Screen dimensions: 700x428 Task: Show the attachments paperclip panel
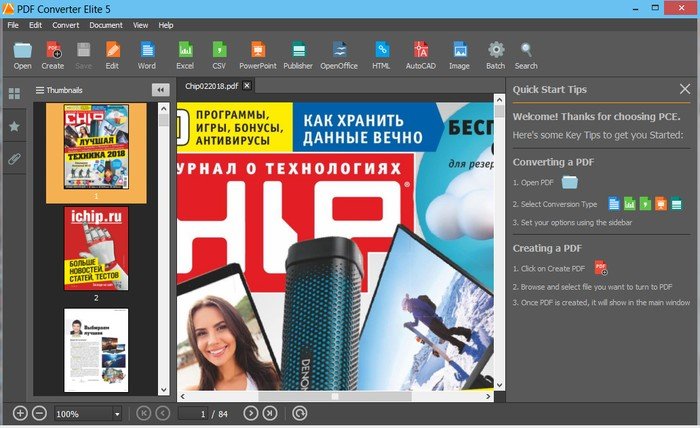[x=14, y=158]
